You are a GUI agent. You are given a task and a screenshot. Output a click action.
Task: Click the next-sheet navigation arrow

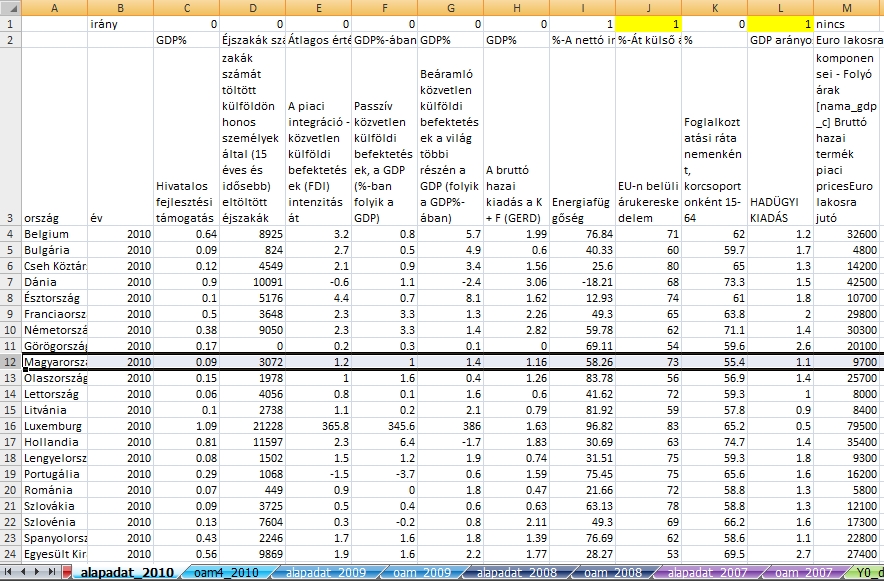pyautogui.click(x=36, y=573)
